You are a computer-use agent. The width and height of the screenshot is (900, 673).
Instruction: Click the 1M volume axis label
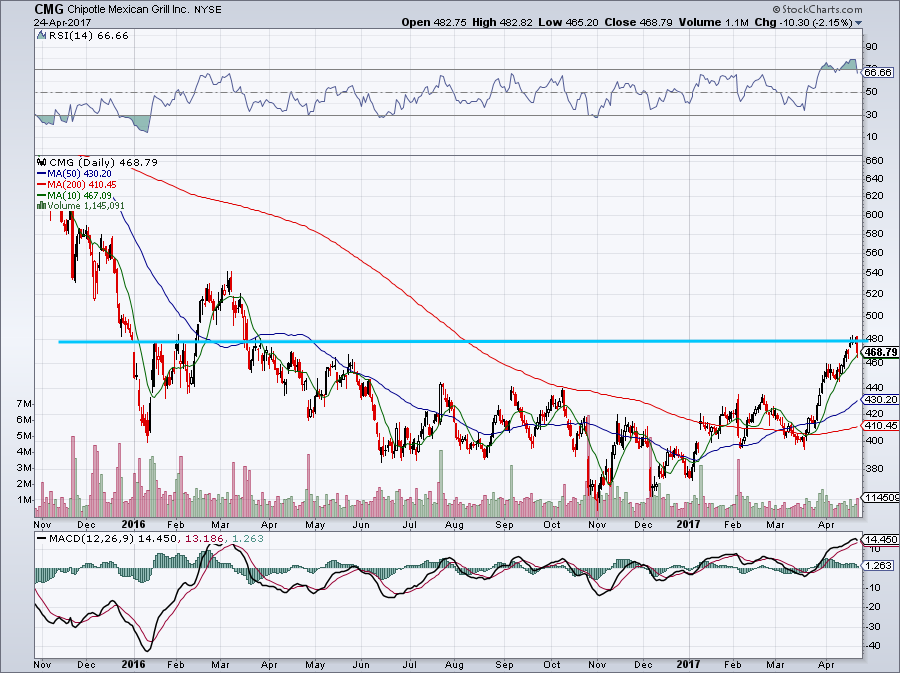24,500
